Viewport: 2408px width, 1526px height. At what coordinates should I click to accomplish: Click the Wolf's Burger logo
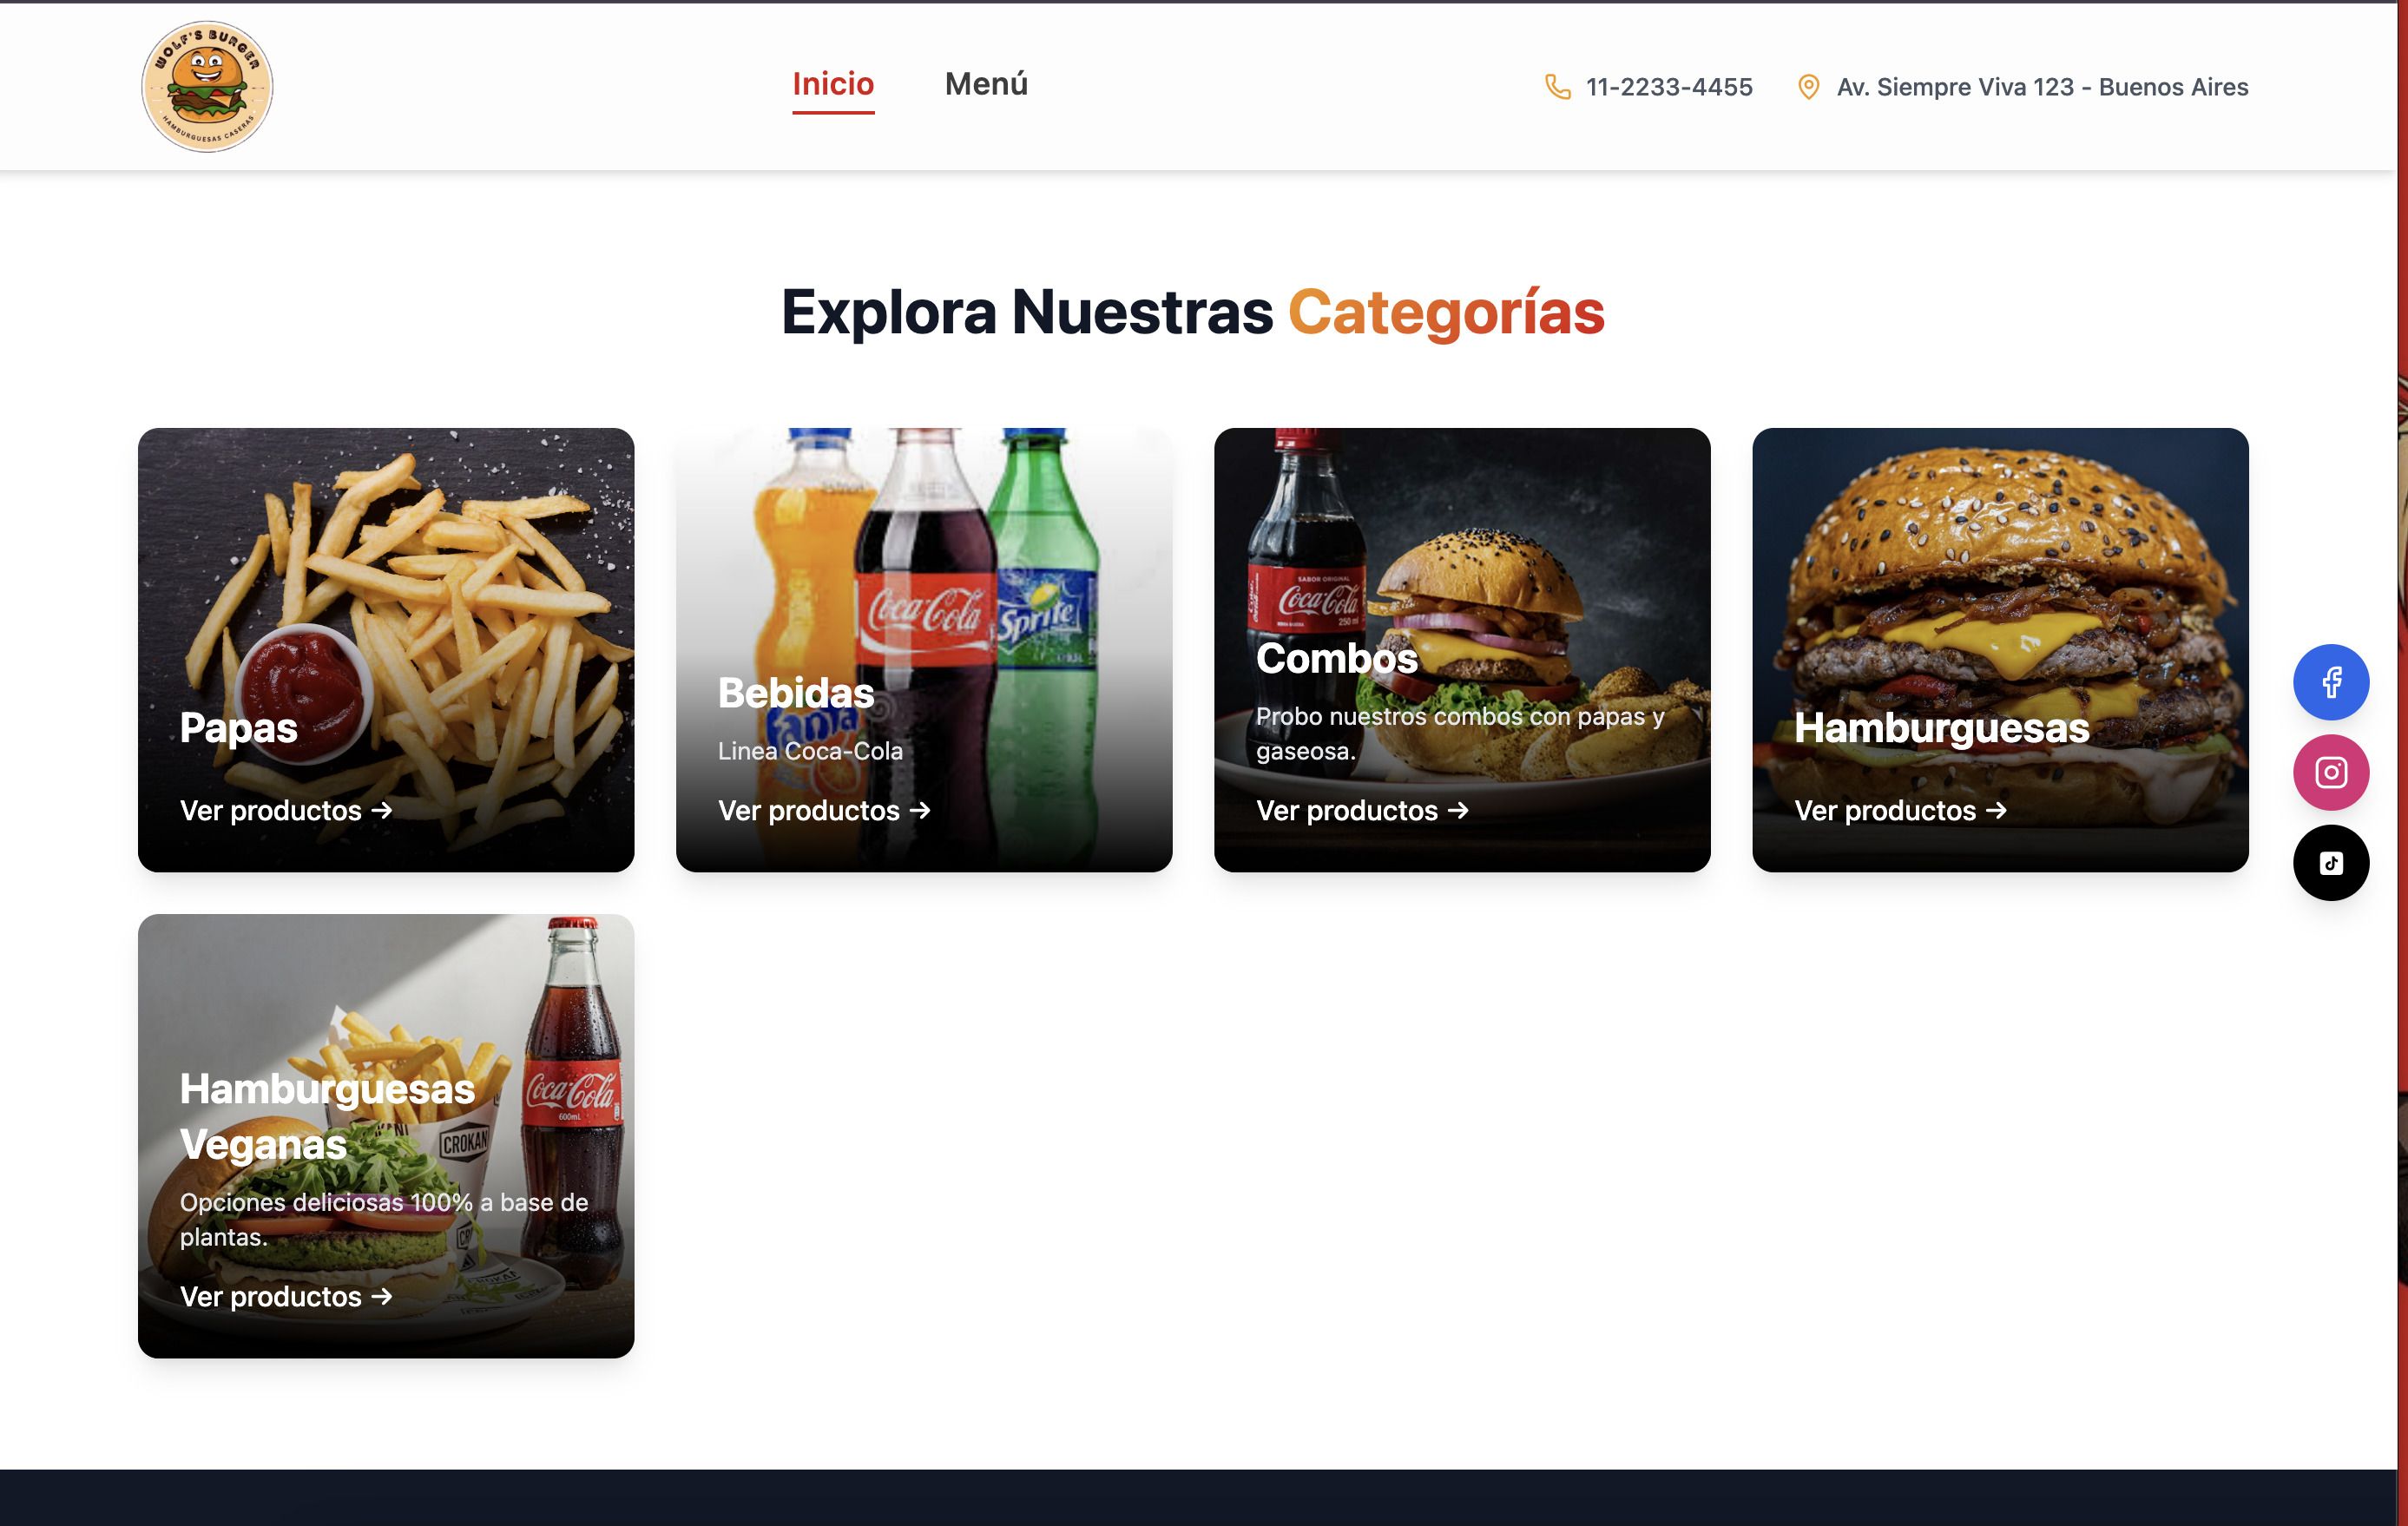pos(207,87)
